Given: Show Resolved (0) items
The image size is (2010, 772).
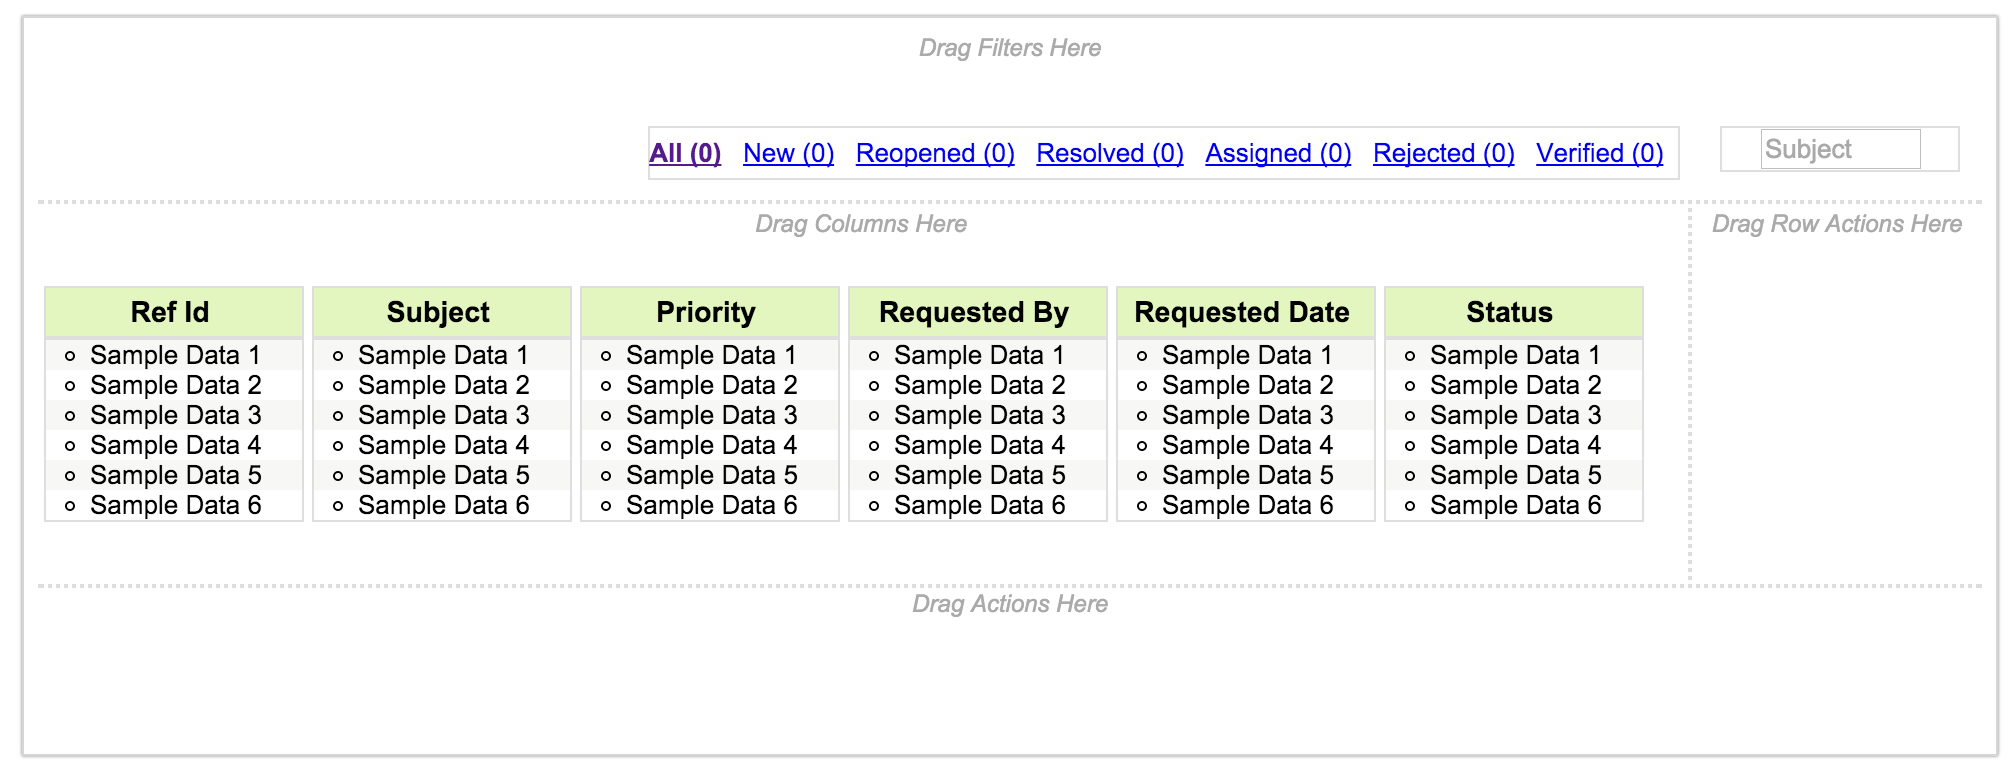Looking at the screenshot, I should [x=1109, y=153].
